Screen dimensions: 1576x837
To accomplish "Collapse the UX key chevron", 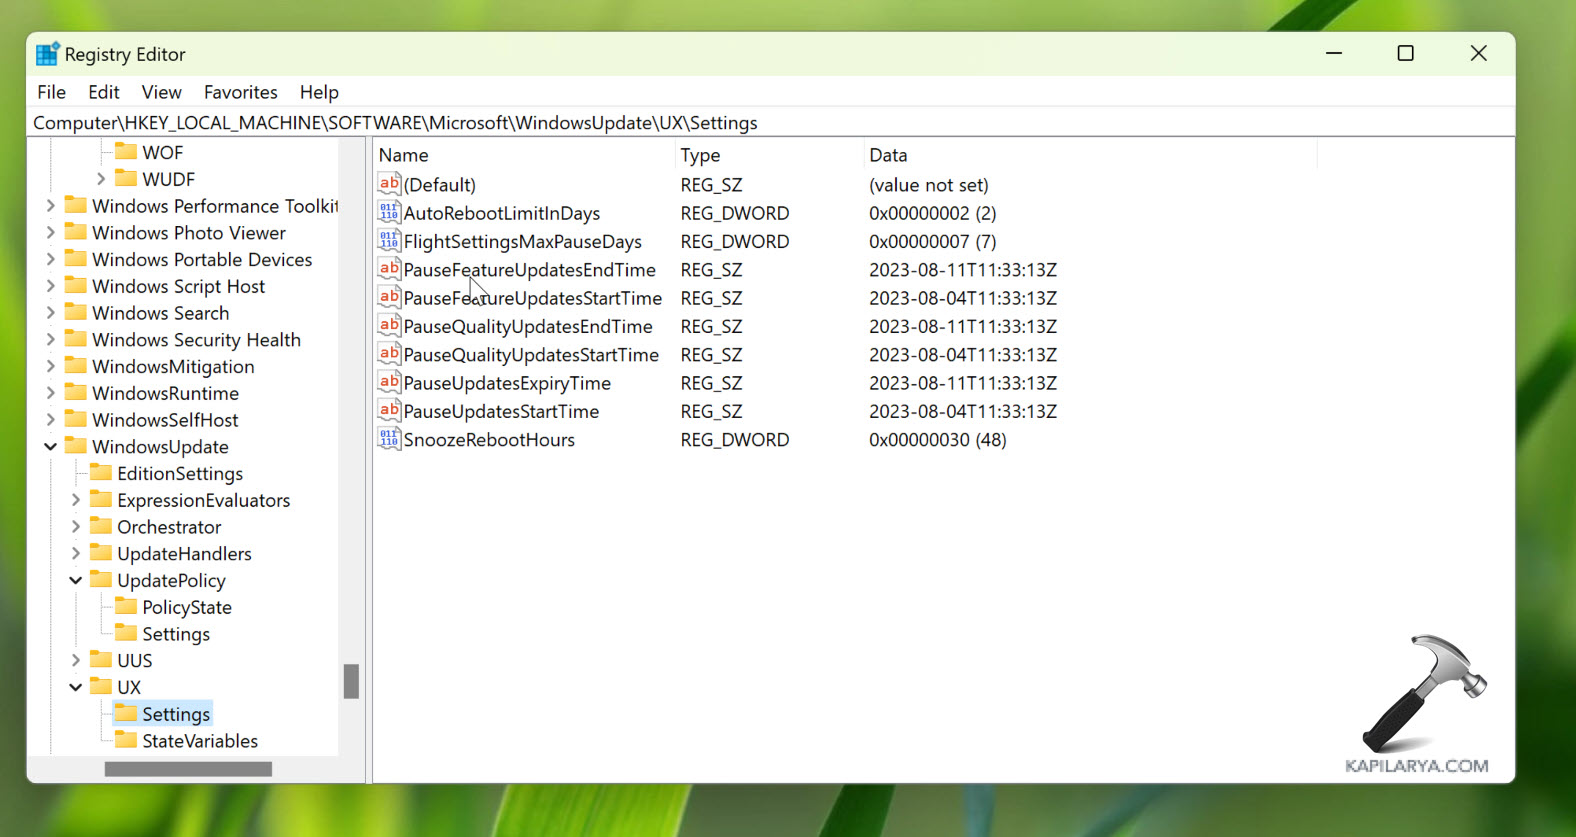I will tap(76, 687).
